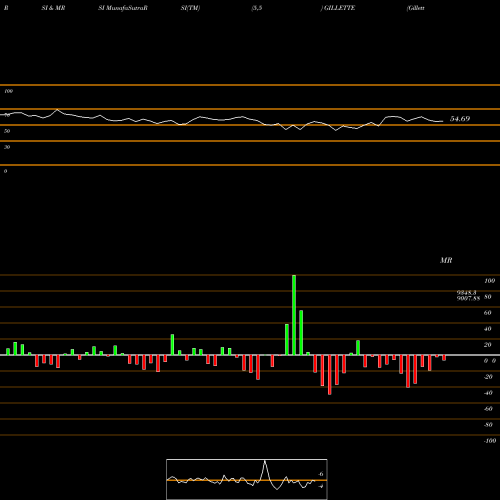Click the MR value 9348.3 label
Viewport: 500px width, 500px height.
tap(466, 292)
